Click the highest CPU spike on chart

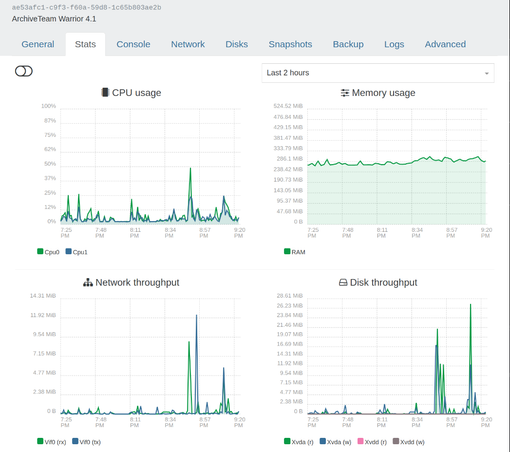(x=190, y=169)
